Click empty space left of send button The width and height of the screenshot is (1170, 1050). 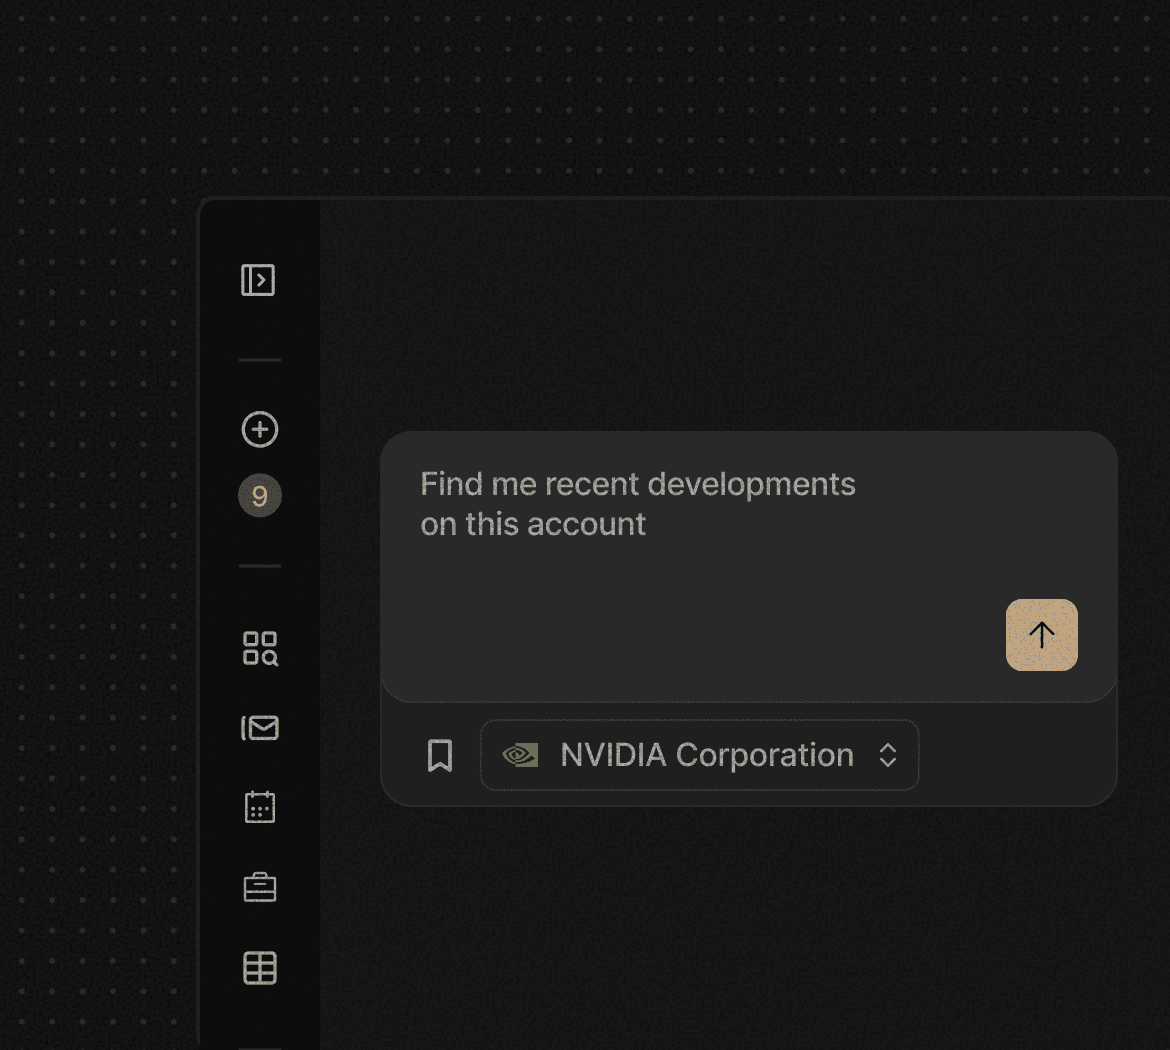click(850, 636)
